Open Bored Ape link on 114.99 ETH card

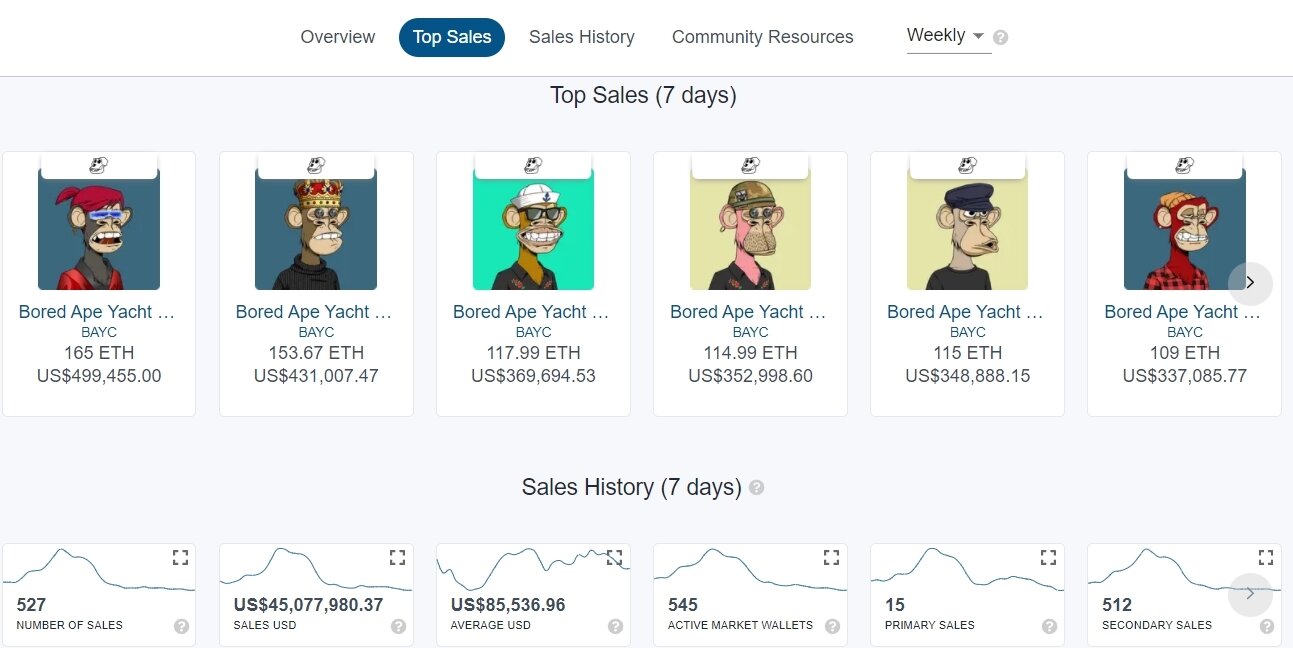point(748,312)
